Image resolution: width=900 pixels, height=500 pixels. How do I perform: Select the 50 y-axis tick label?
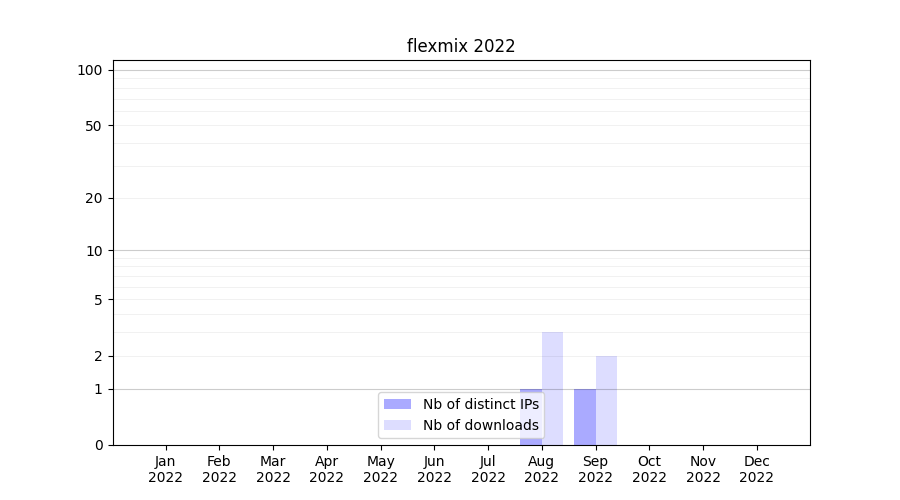click(94, 126)
